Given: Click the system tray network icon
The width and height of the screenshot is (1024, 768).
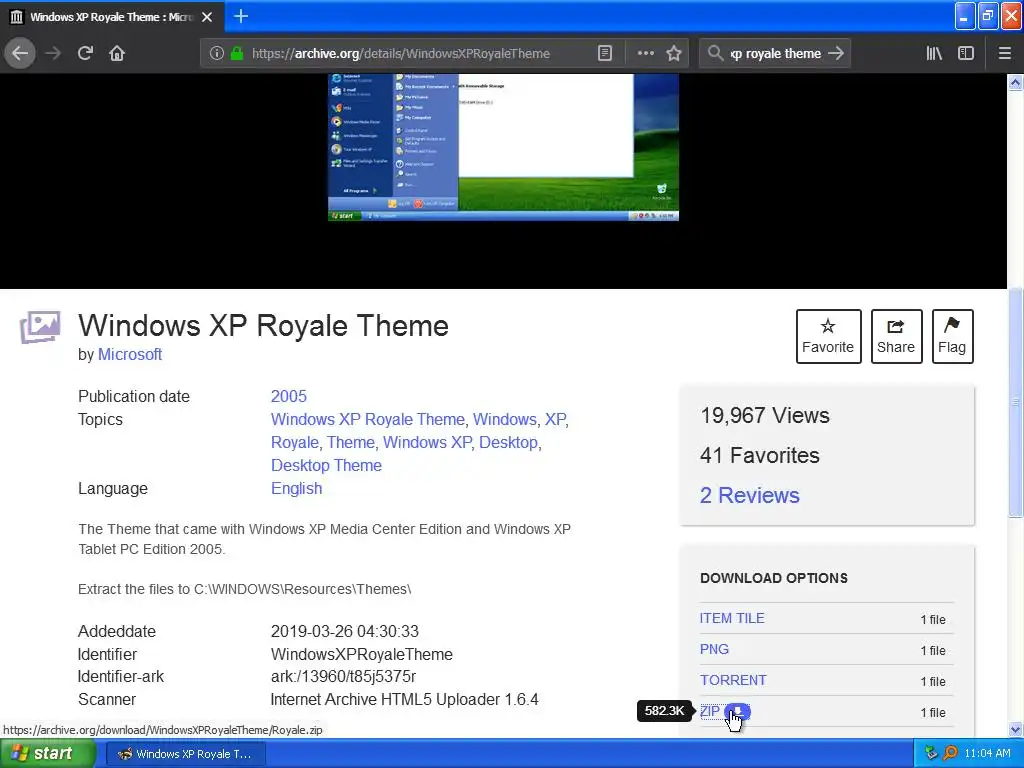Looking at the screenshot, I should tap(931, 754).
